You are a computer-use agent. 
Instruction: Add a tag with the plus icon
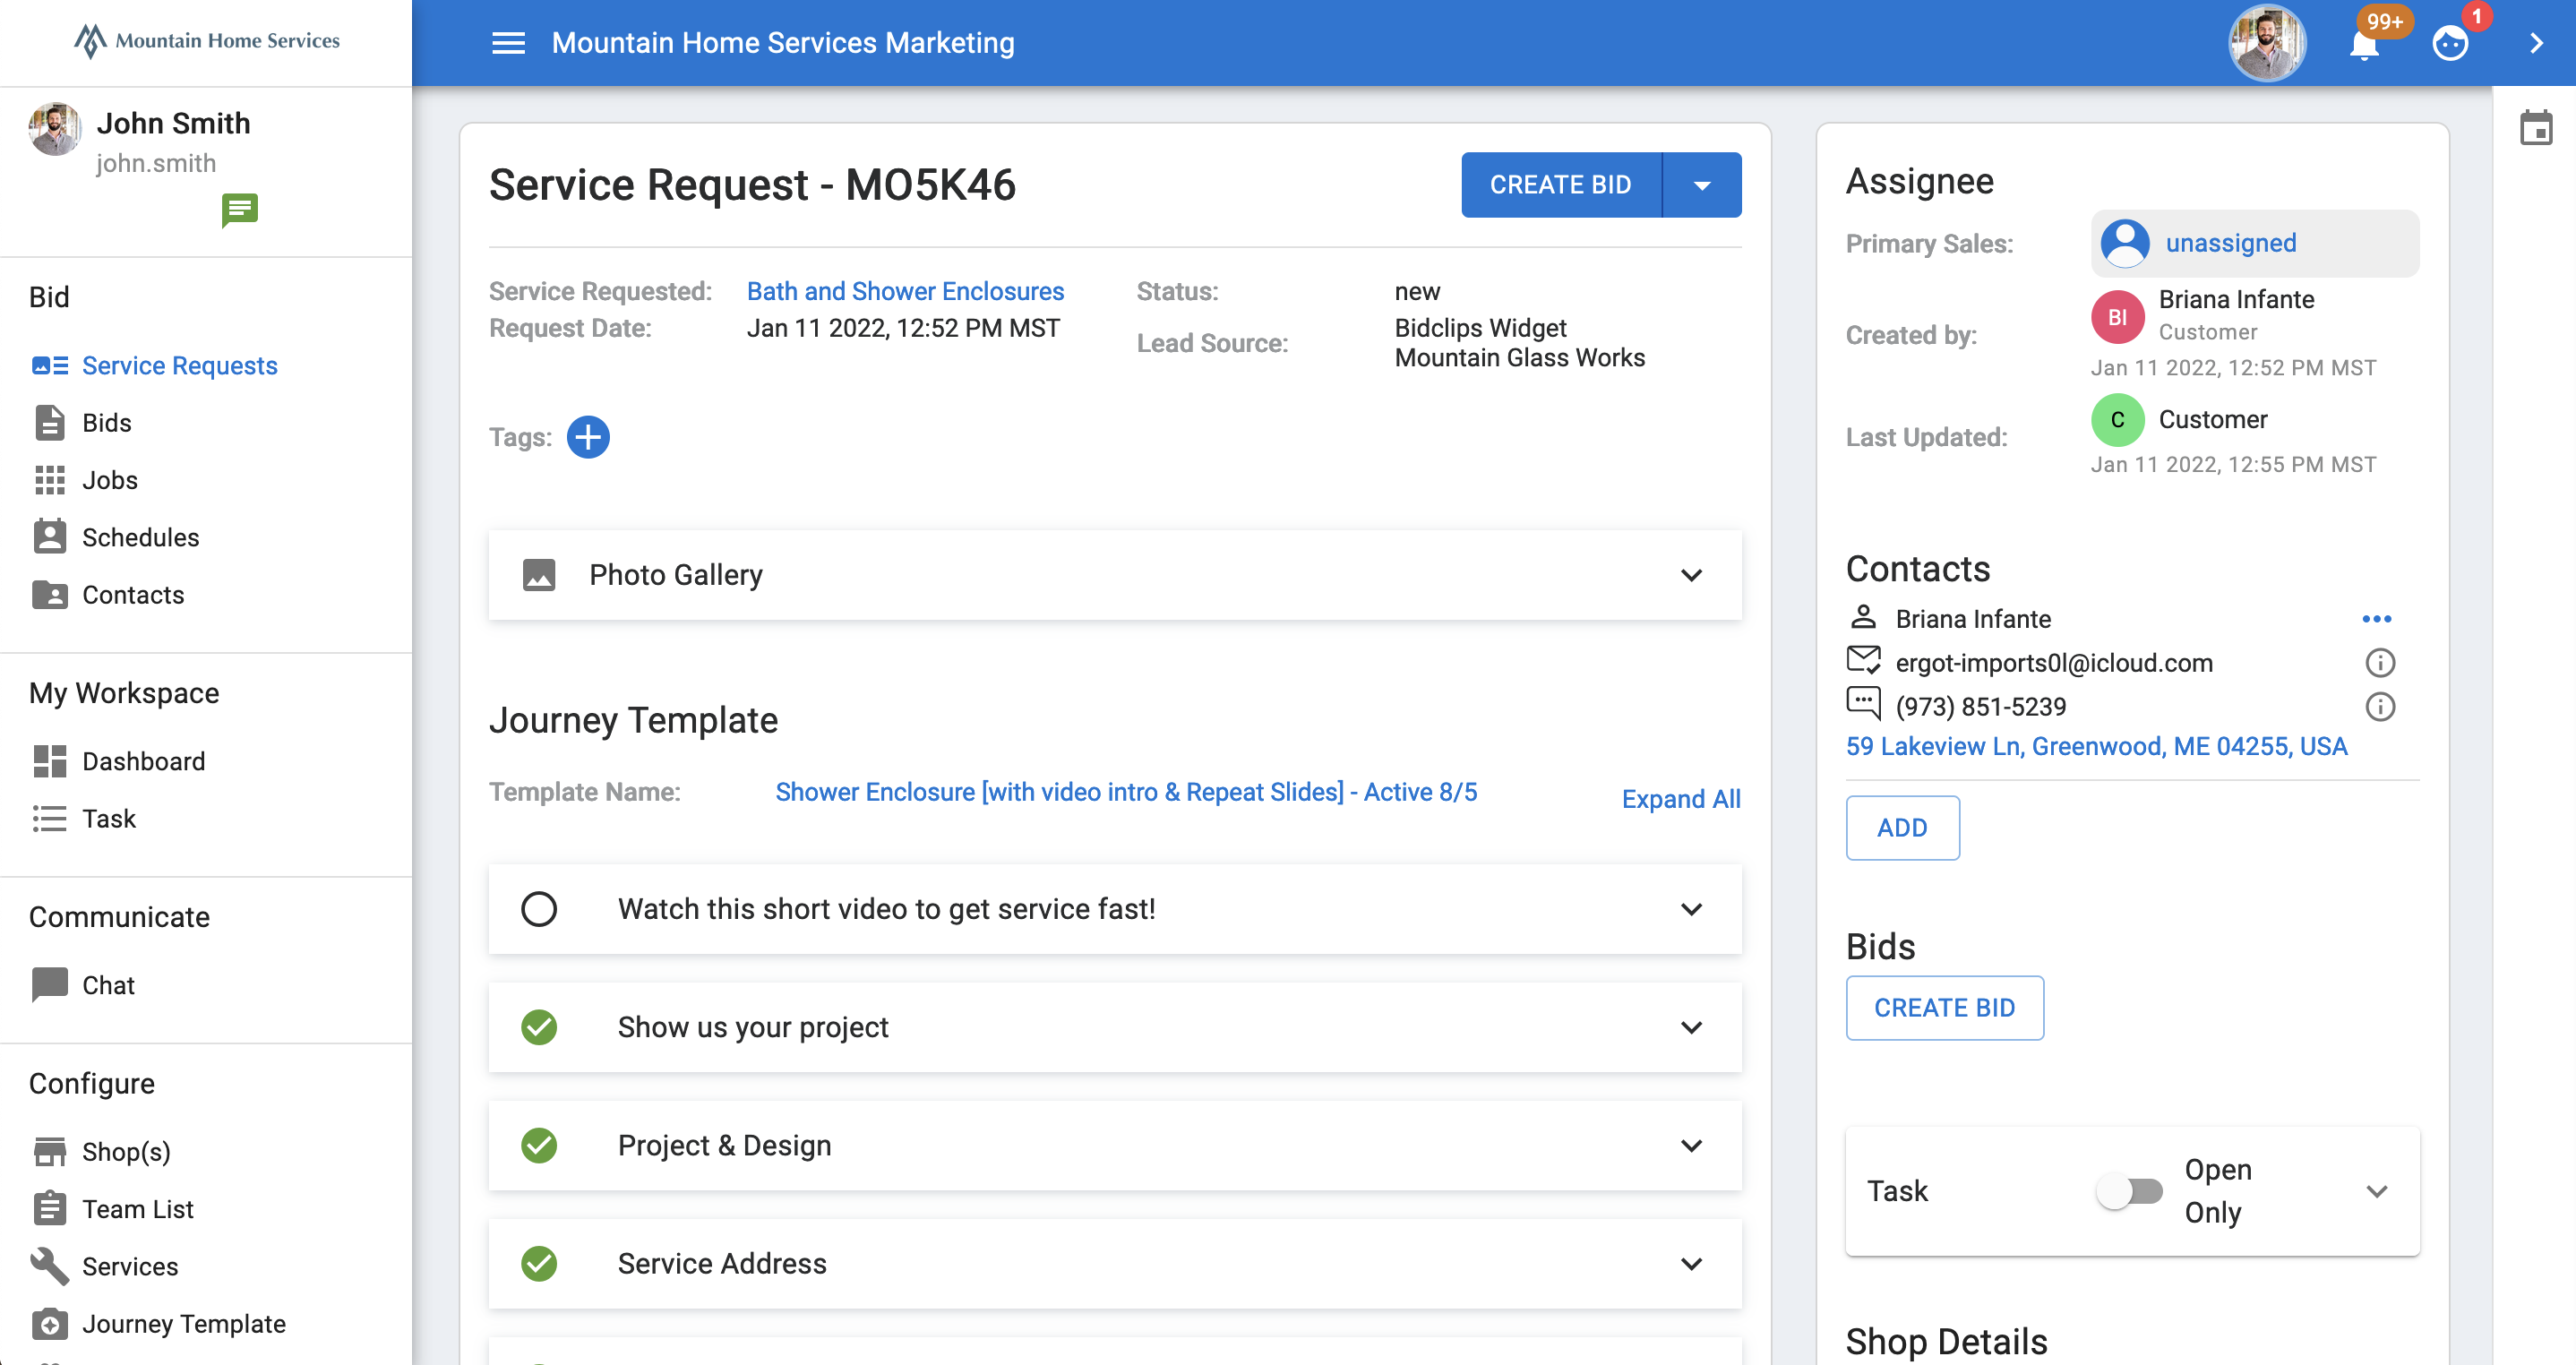588,437
